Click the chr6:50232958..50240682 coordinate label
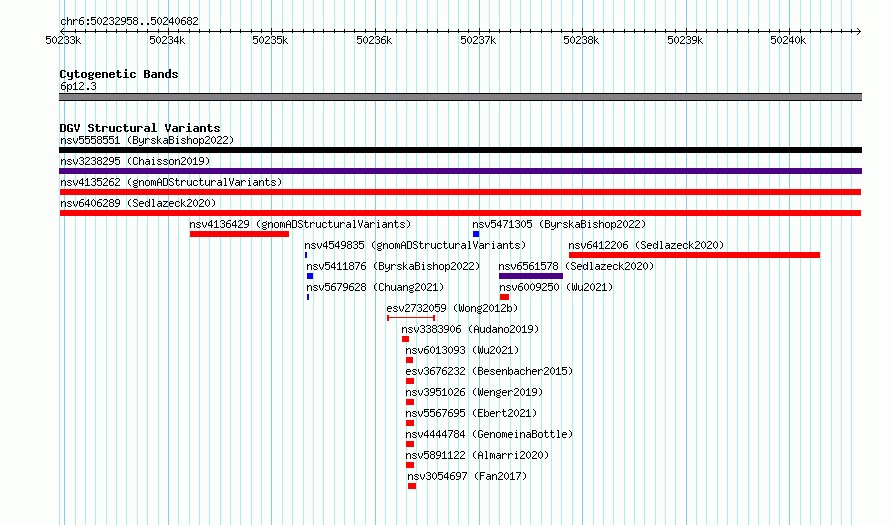 pos(129,22)
